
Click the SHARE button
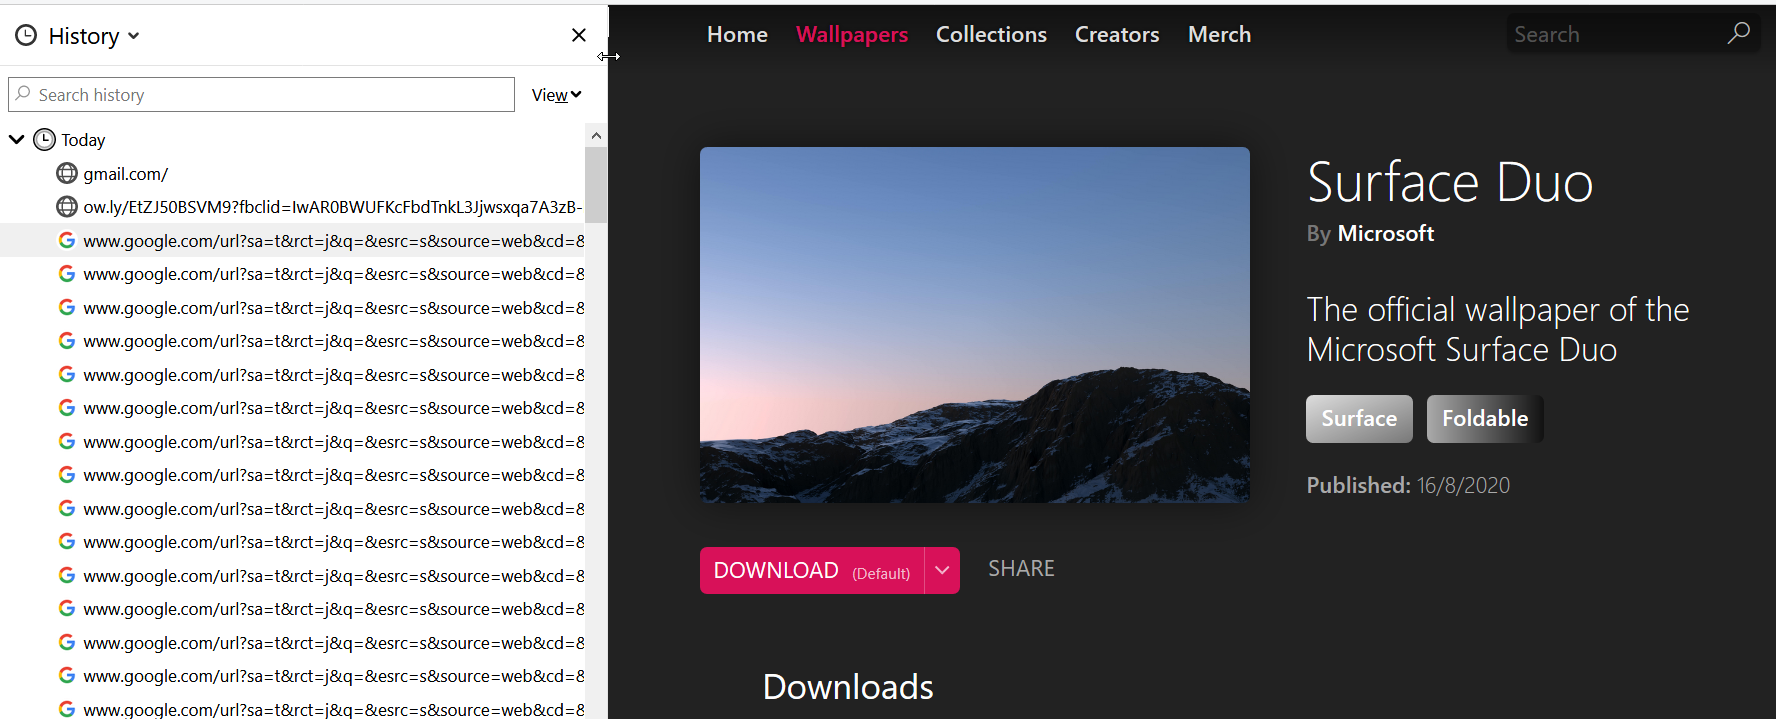(1021, 569)
